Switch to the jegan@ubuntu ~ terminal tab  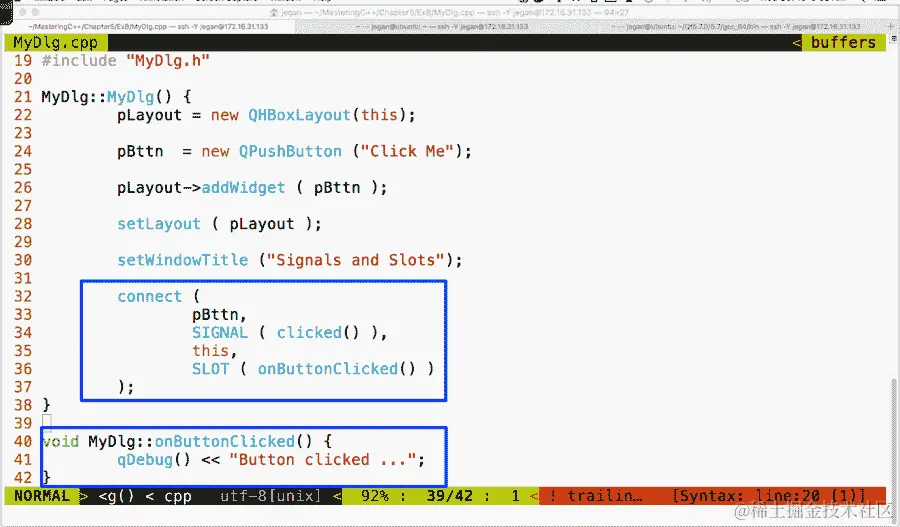click(x=442, y=26)
